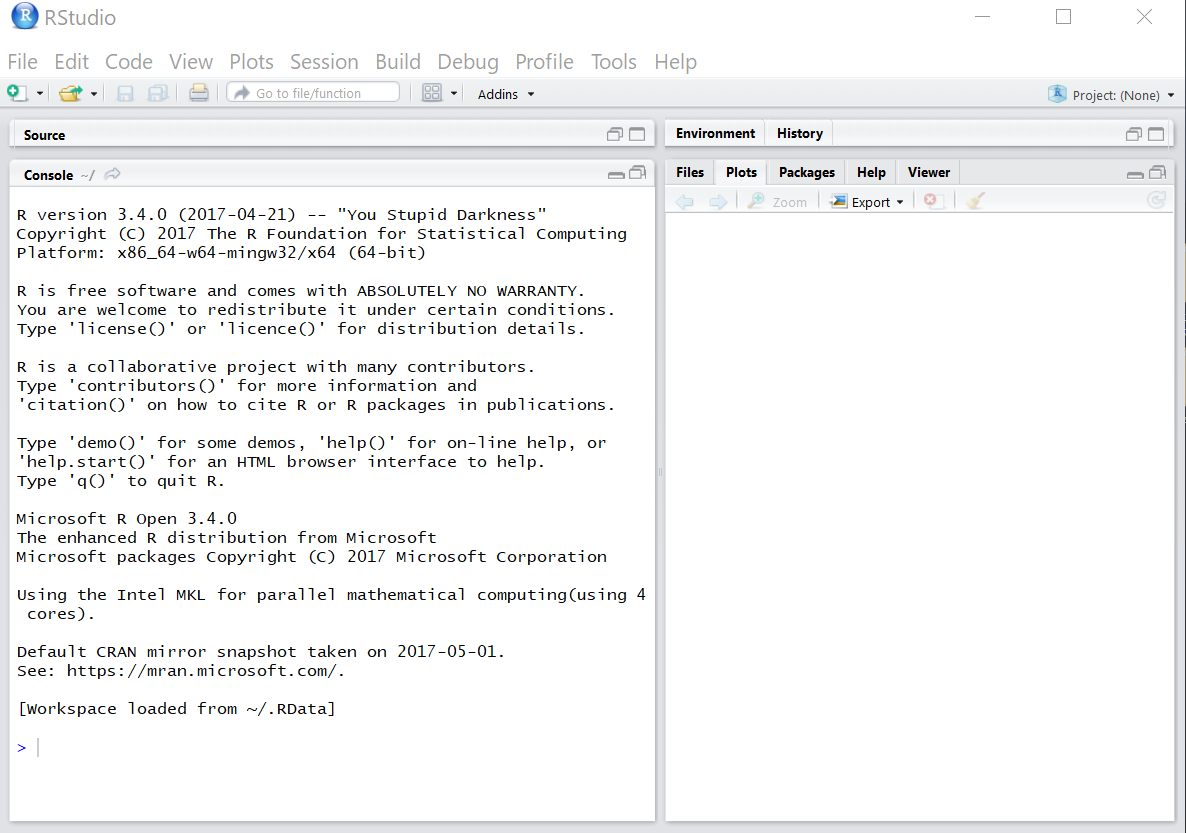Image resolution: width=1186 pixels, height=833 pixels.
Task: Click the next plot arrow
Action: (x=718, y=201)
